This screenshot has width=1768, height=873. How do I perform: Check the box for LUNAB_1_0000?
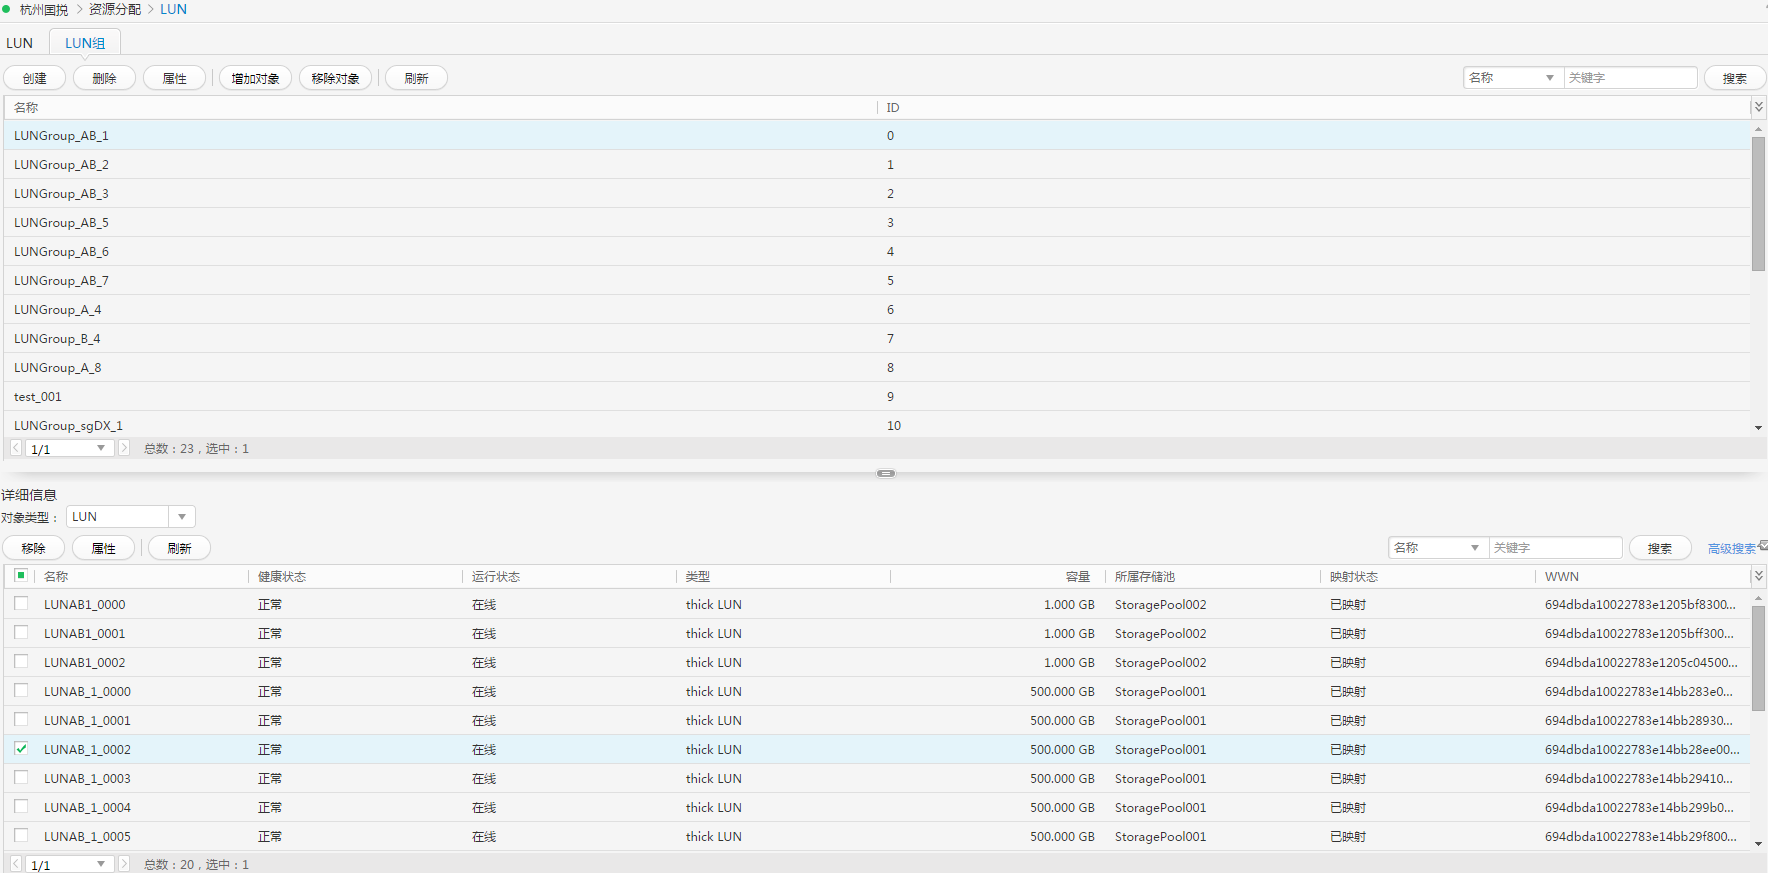click(21, 690)
